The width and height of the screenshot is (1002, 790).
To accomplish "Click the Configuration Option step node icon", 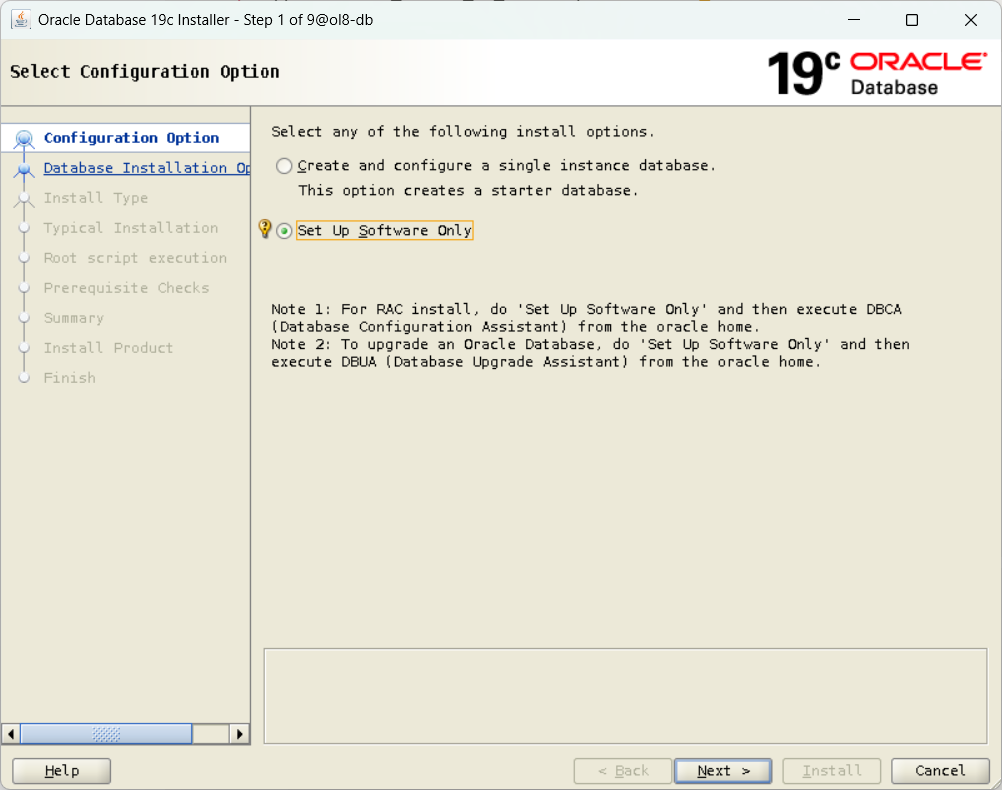I will coord(24,138).
